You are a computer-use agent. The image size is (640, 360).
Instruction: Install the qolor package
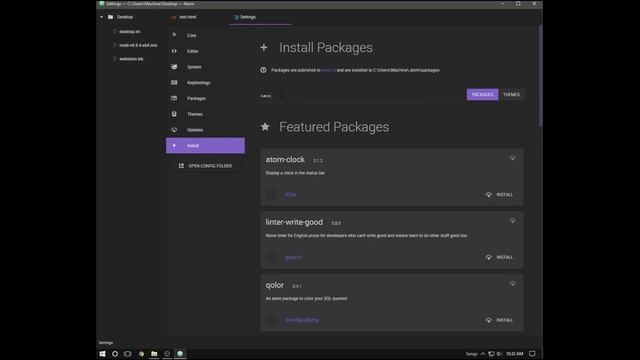pyautogui.click(x=499, y=320)
